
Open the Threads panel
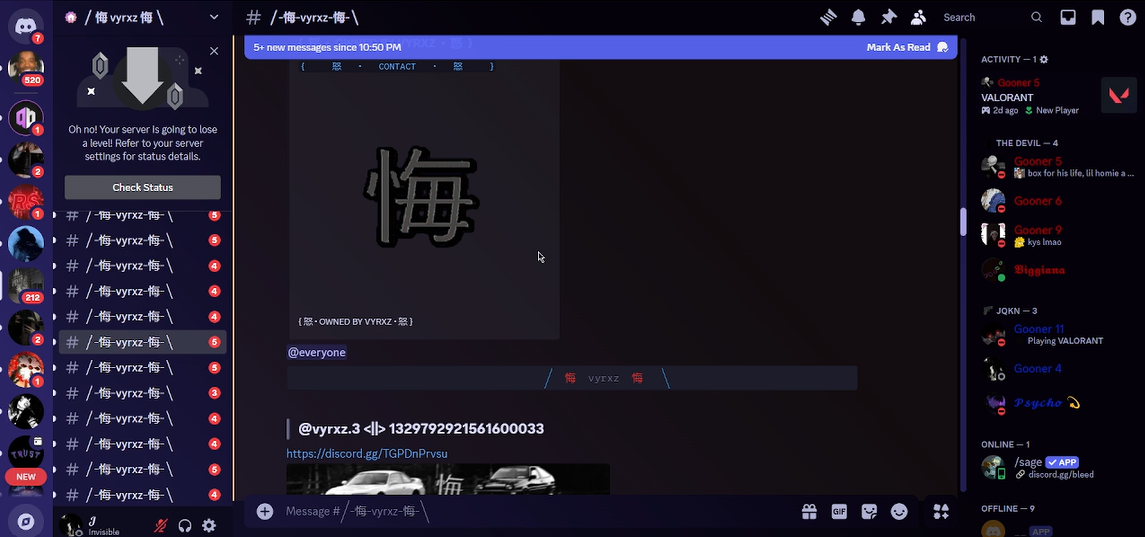(x=828, y=17)
